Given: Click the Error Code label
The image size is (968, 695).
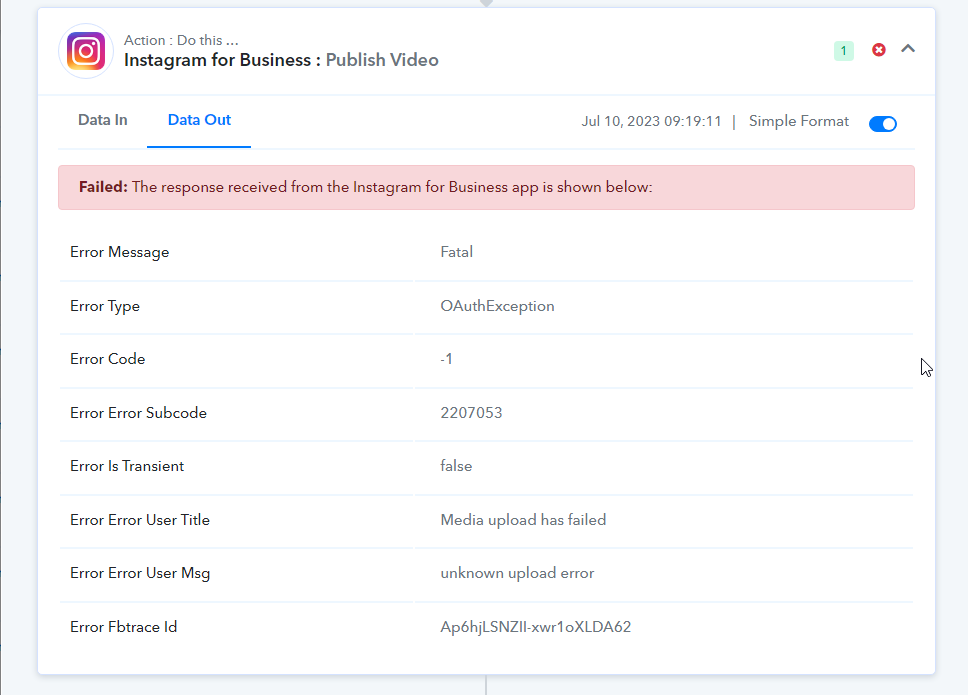Looking at the screenshot, I should click(107, 359).
